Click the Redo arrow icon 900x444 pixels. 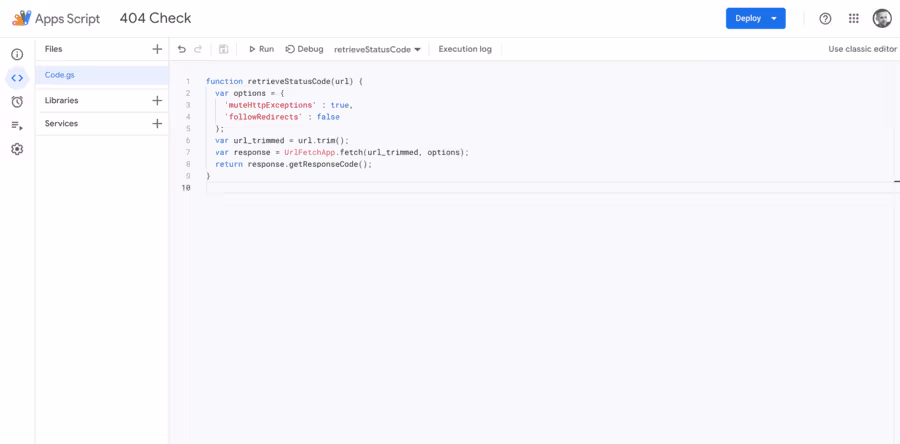click(x=198, y=49)
